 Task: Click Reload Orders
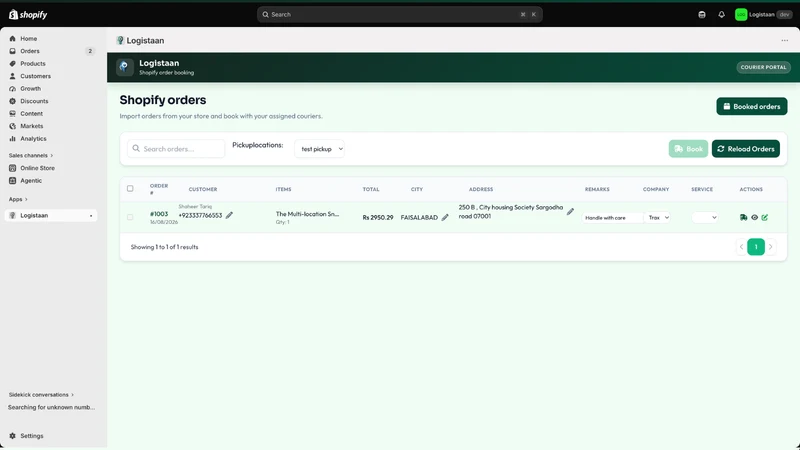(x=745, y=148)
